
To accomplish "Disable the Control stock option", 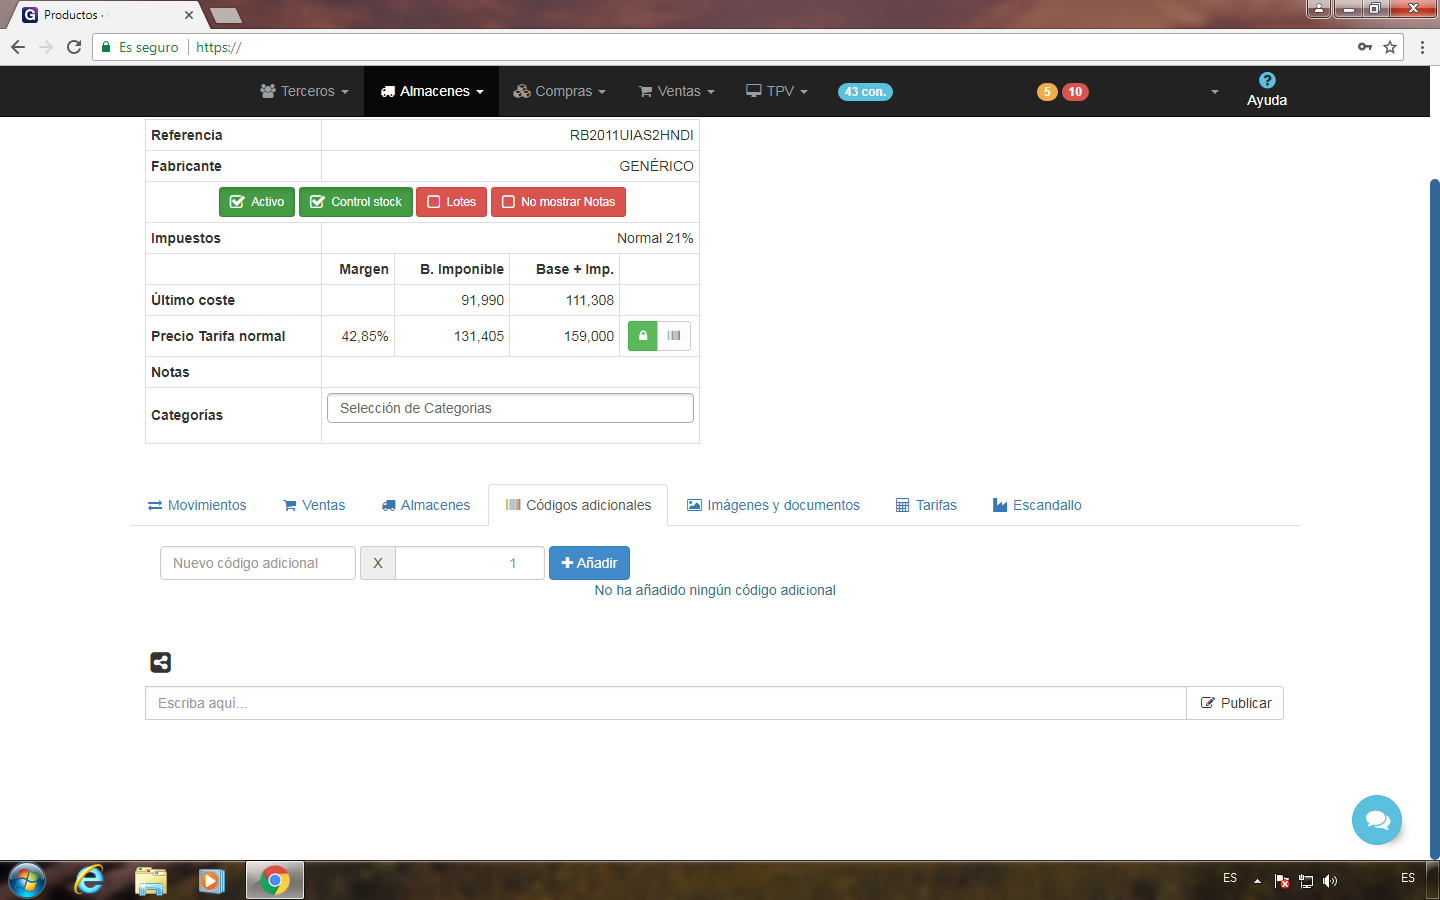I will pos(356,202).
